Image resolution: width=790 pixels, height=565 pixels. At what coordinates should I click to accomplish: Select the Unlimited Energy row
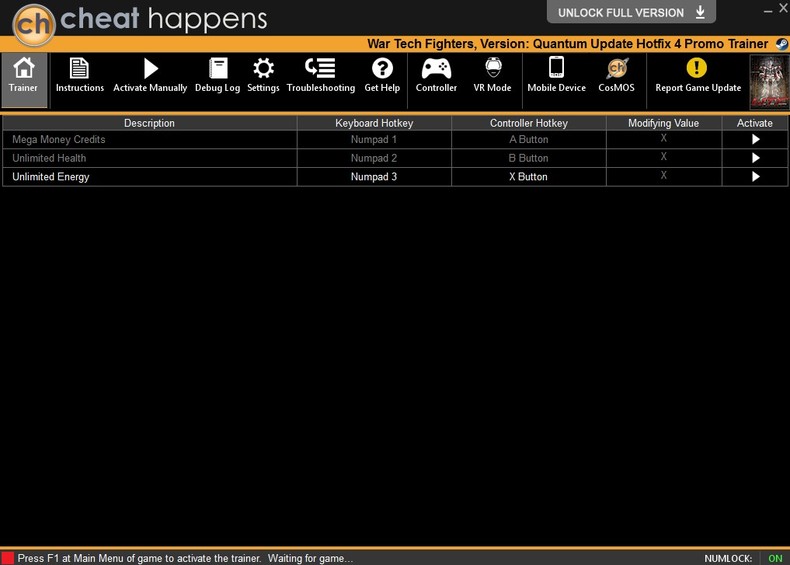(x=395, y=177)
